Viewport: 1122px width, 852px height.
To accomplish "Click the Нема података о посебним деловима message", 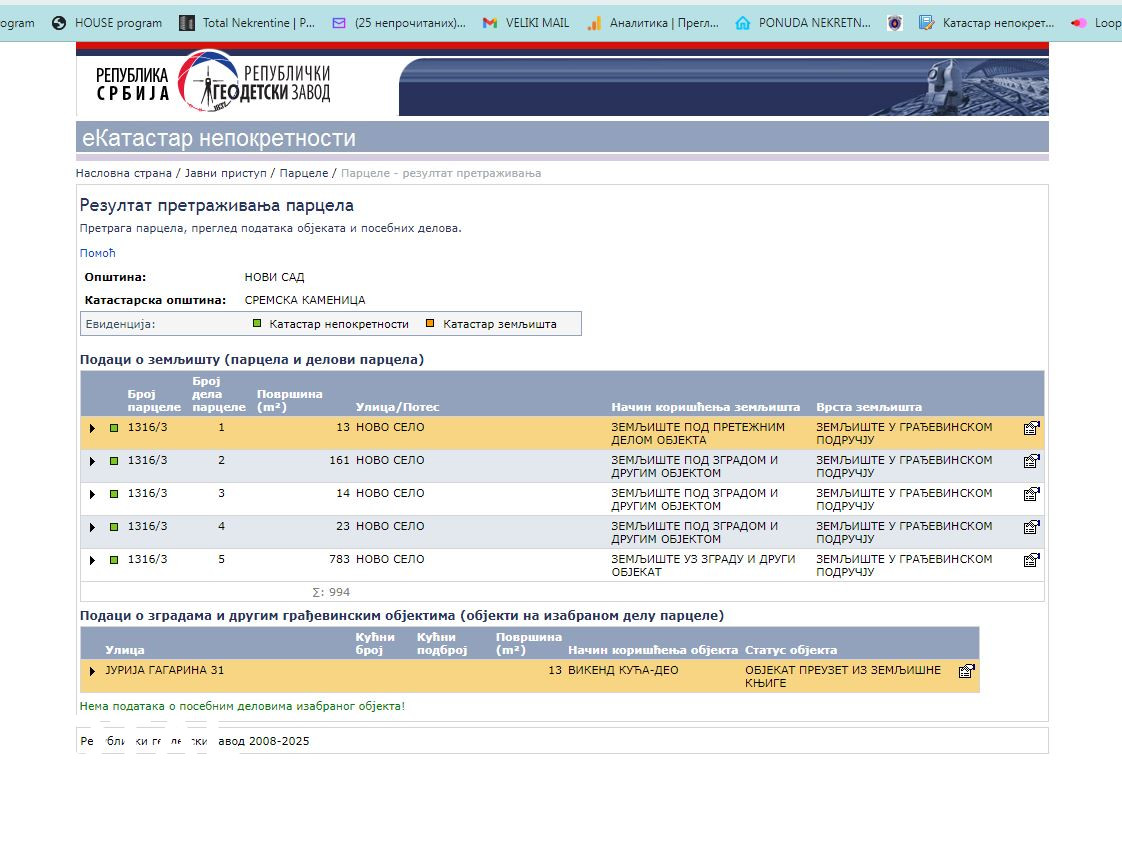I will tap(242, 706).
